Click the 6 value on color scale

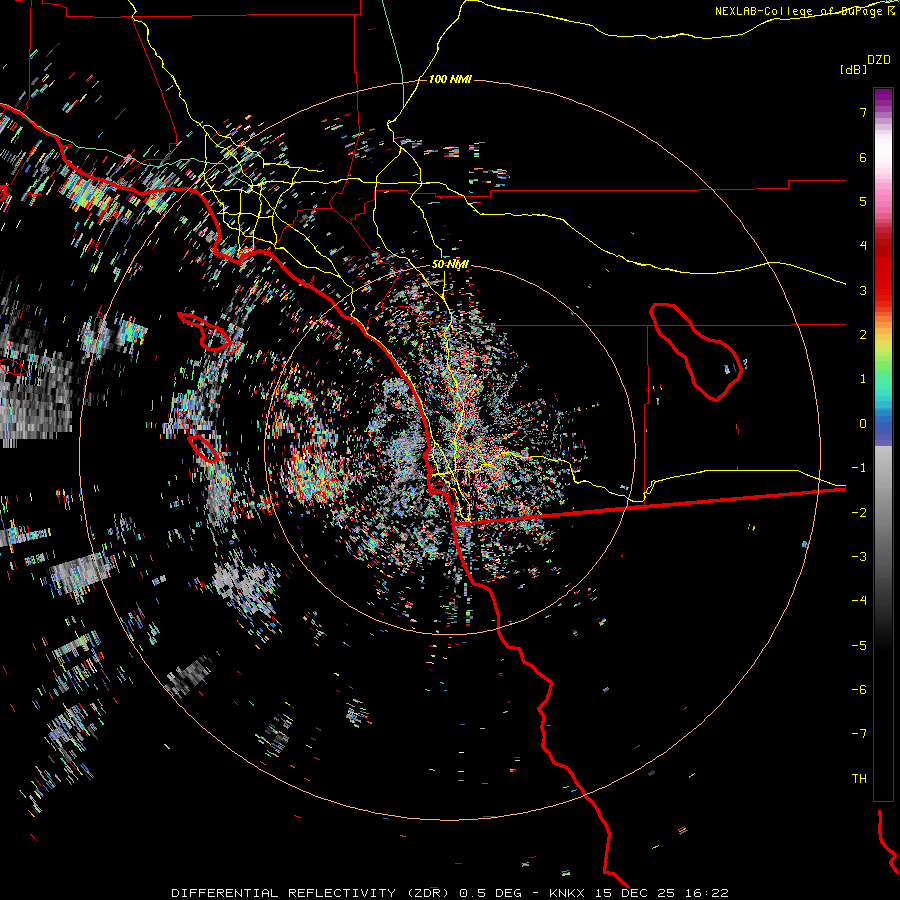tap(863, 157)
